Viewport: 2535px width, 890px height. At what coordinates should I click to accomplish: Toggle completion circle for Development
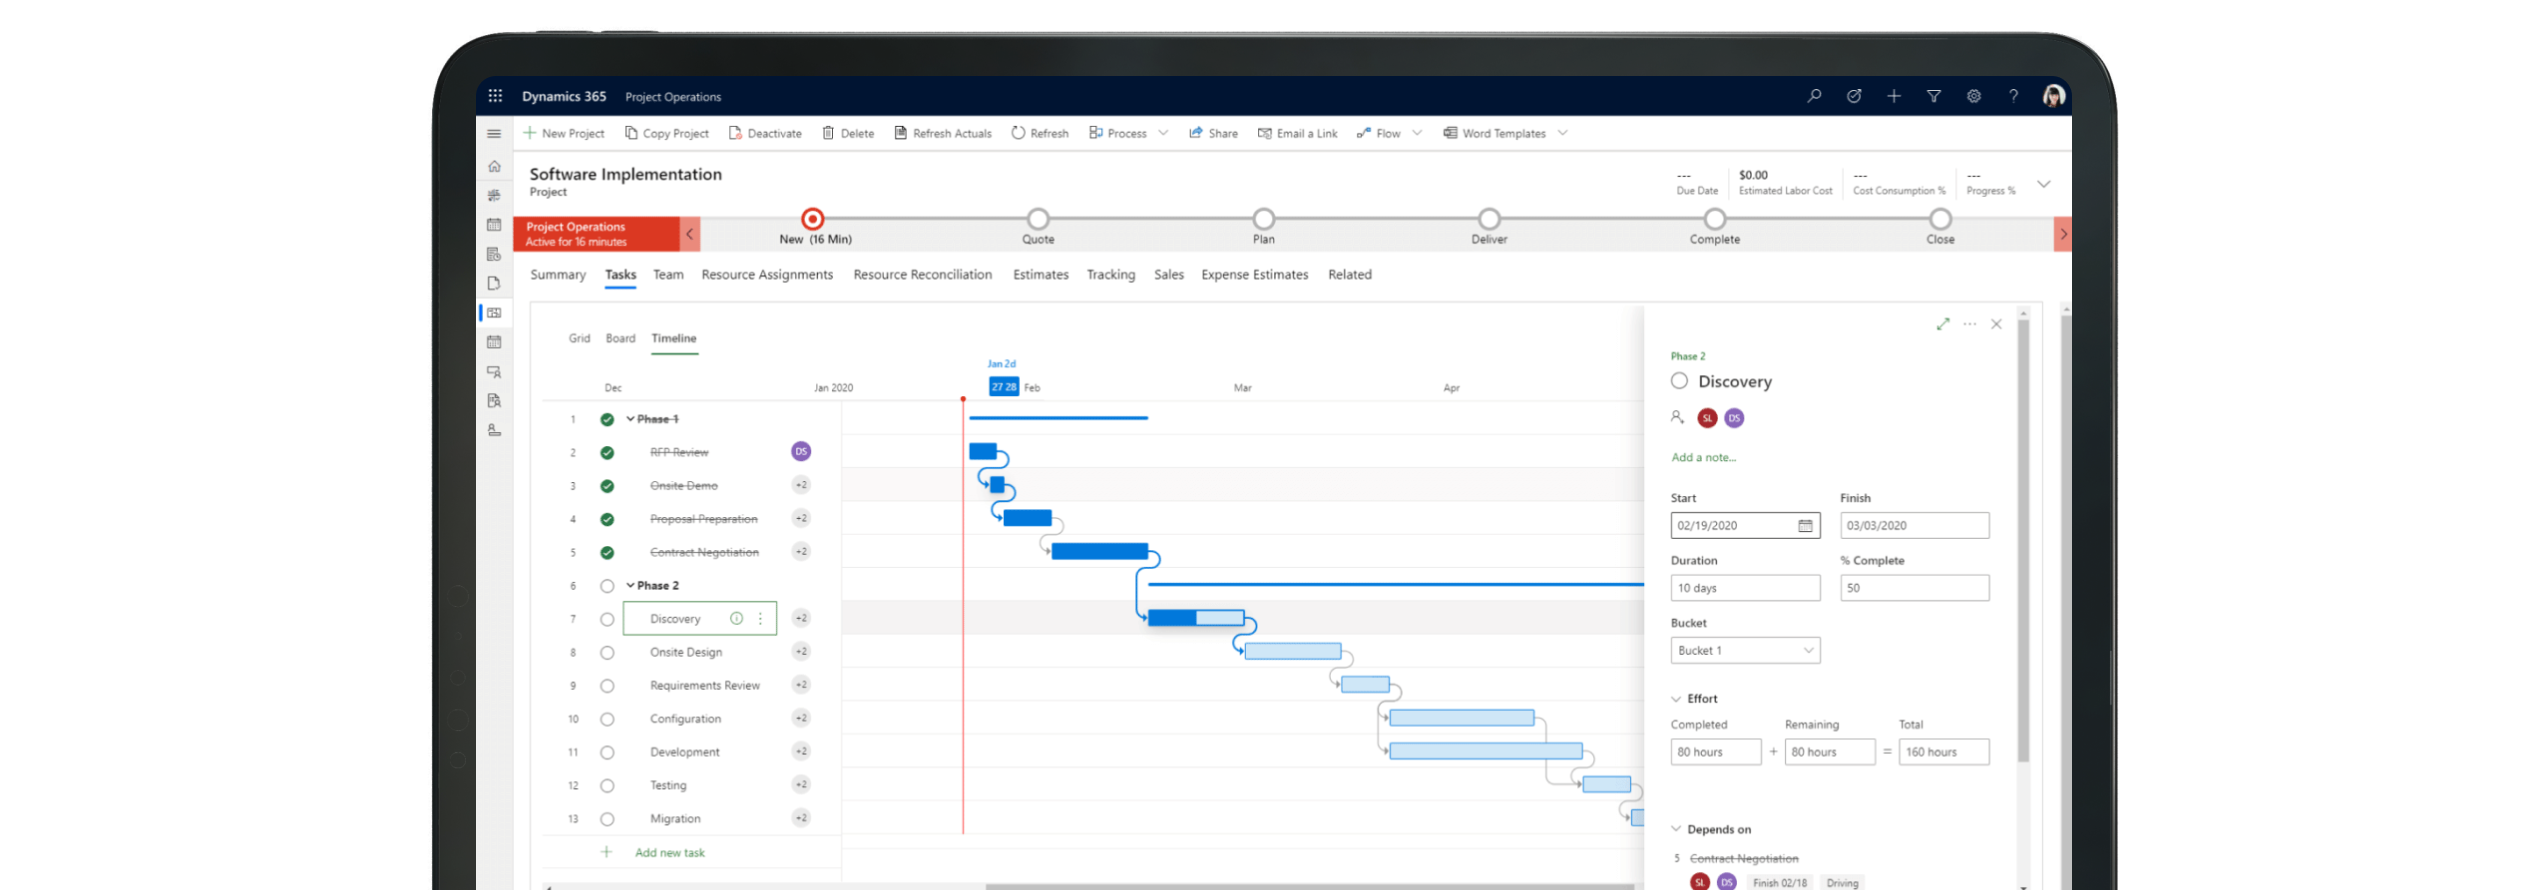tap(607, 753)
